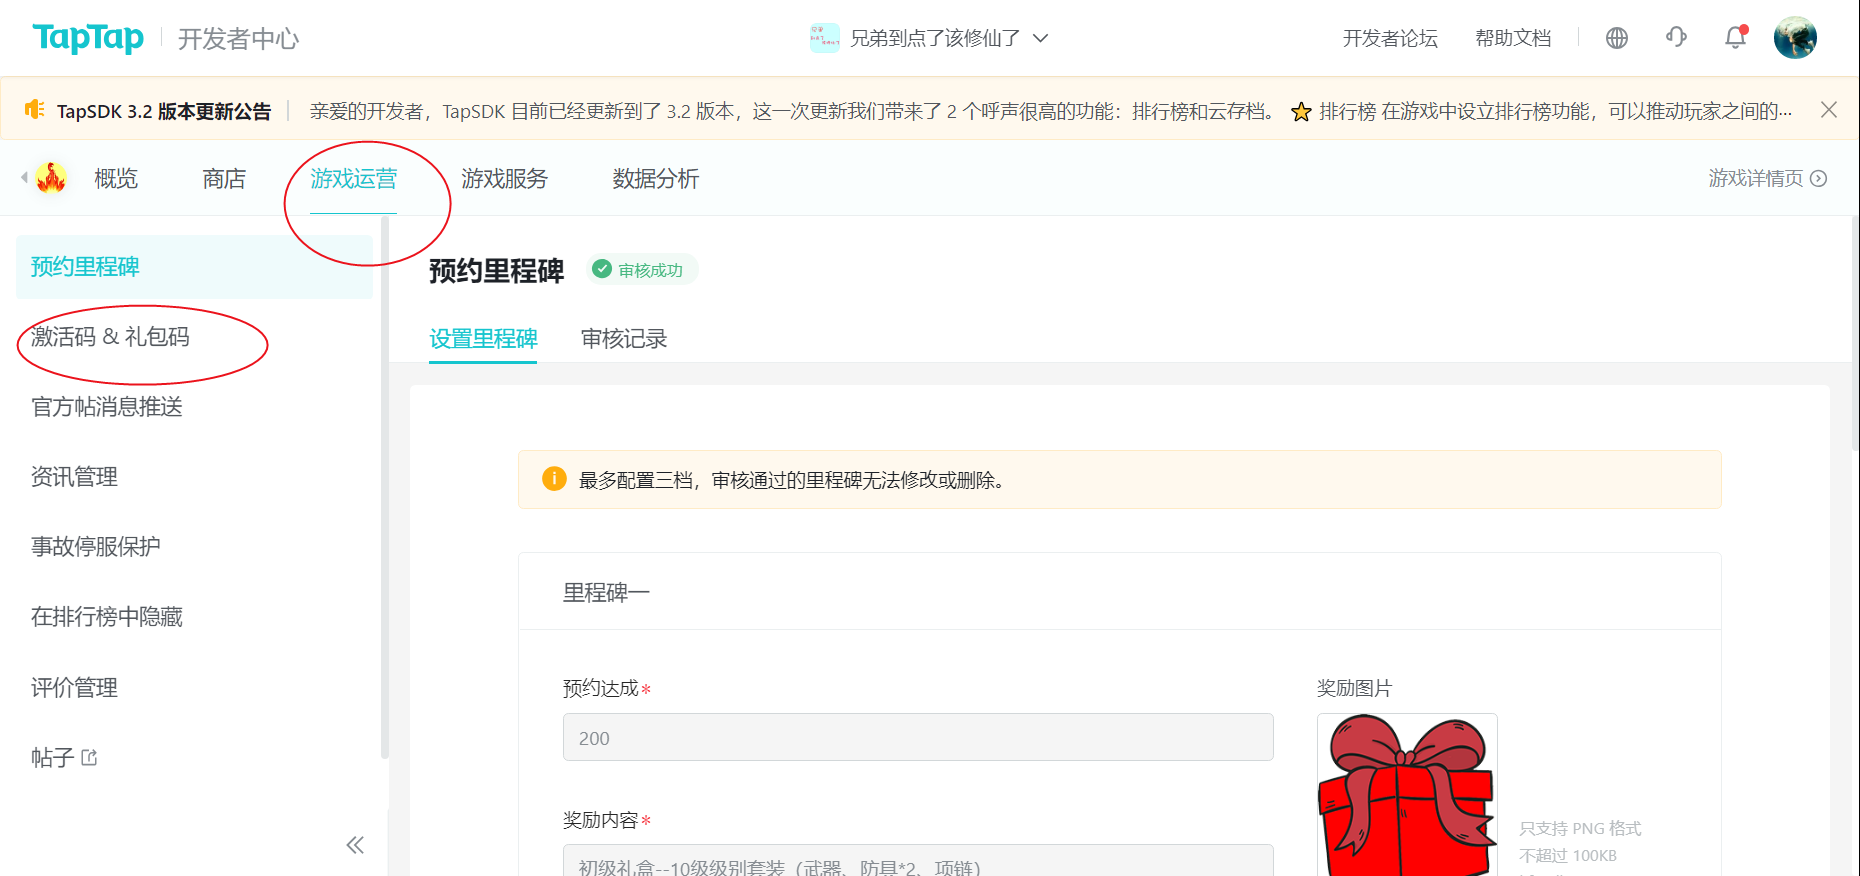
Task: Close the TapSDK announcement banner
Action: (x=1829, y=110)
